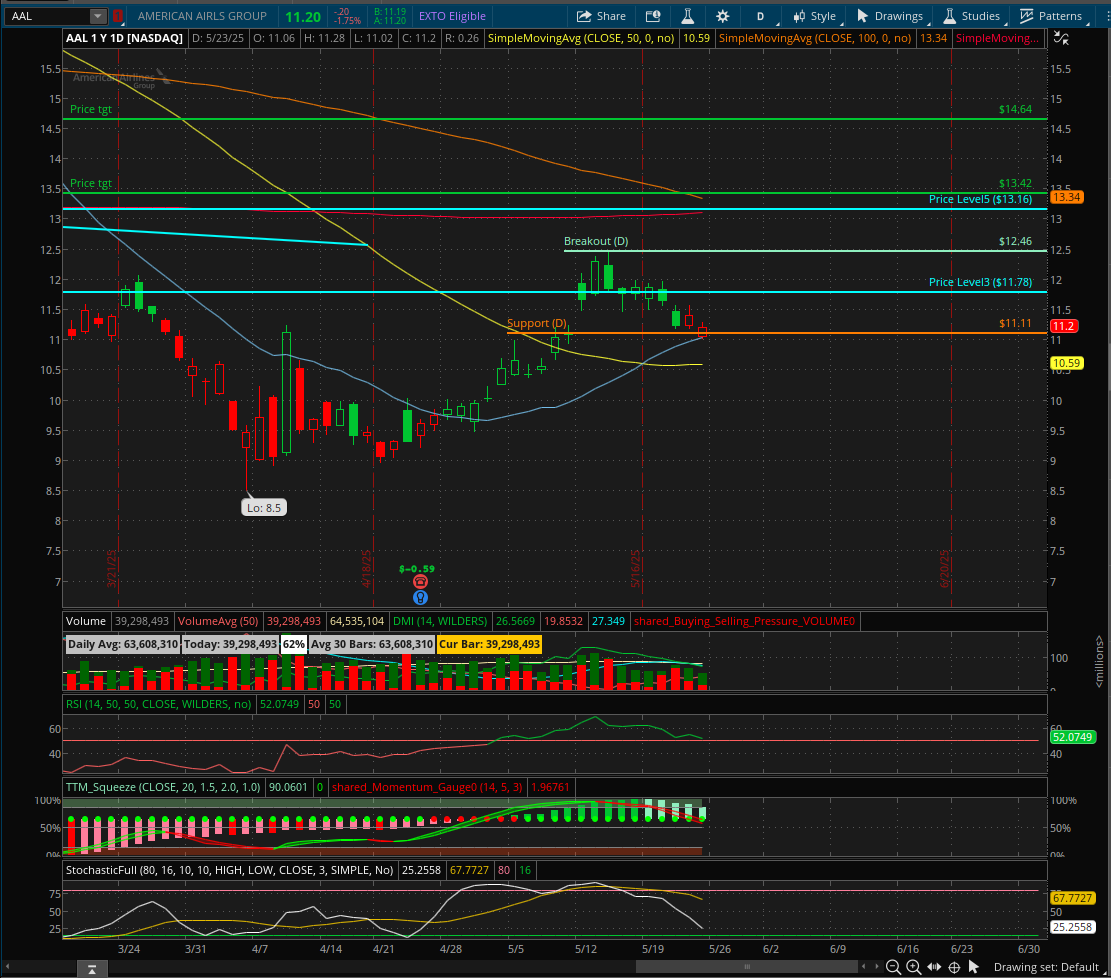Click the 4/18/25 vertical date marker
This screenshot has width=1111, height=978.
[x=366, y=568]
